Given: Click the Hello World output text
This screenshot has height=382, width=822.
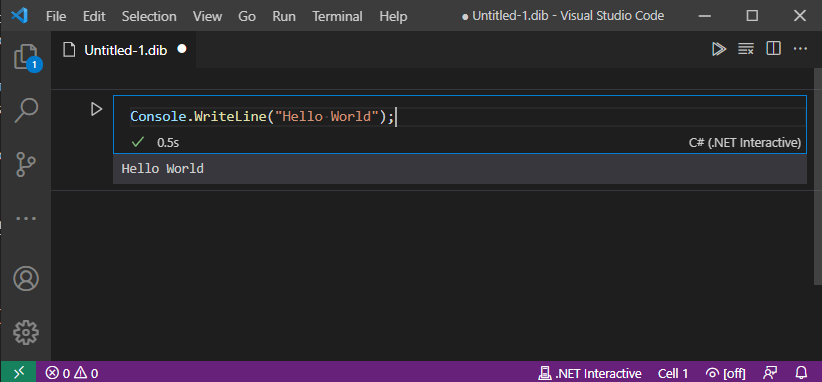Looking at the screenshot, I should (x=163, y=169).
